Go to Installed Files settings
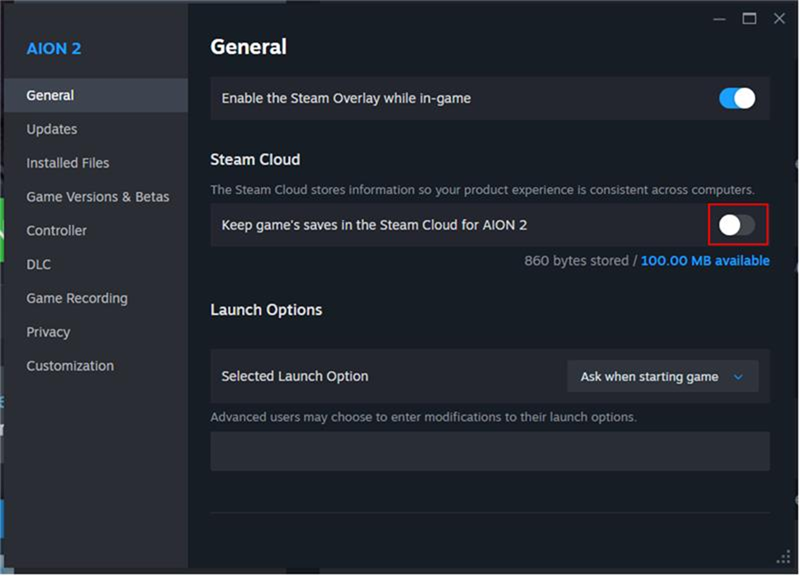This screenshot has height=576, width=800. pos(68,163)
